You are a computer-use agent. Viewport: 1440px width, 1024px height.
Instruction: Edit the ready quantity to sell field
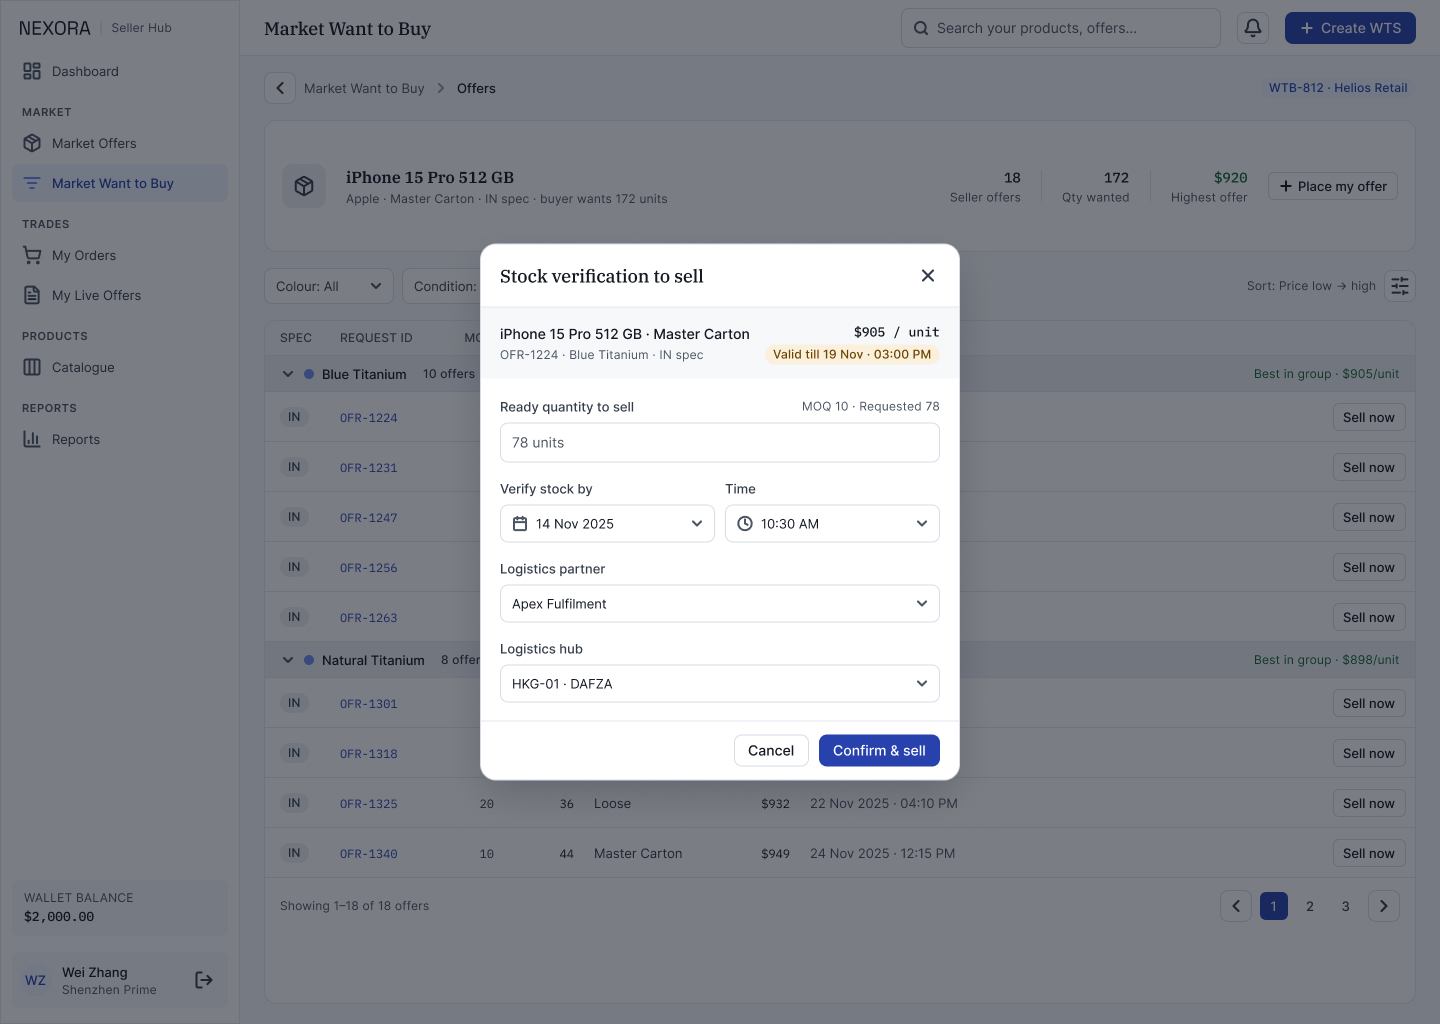(720, 443)
